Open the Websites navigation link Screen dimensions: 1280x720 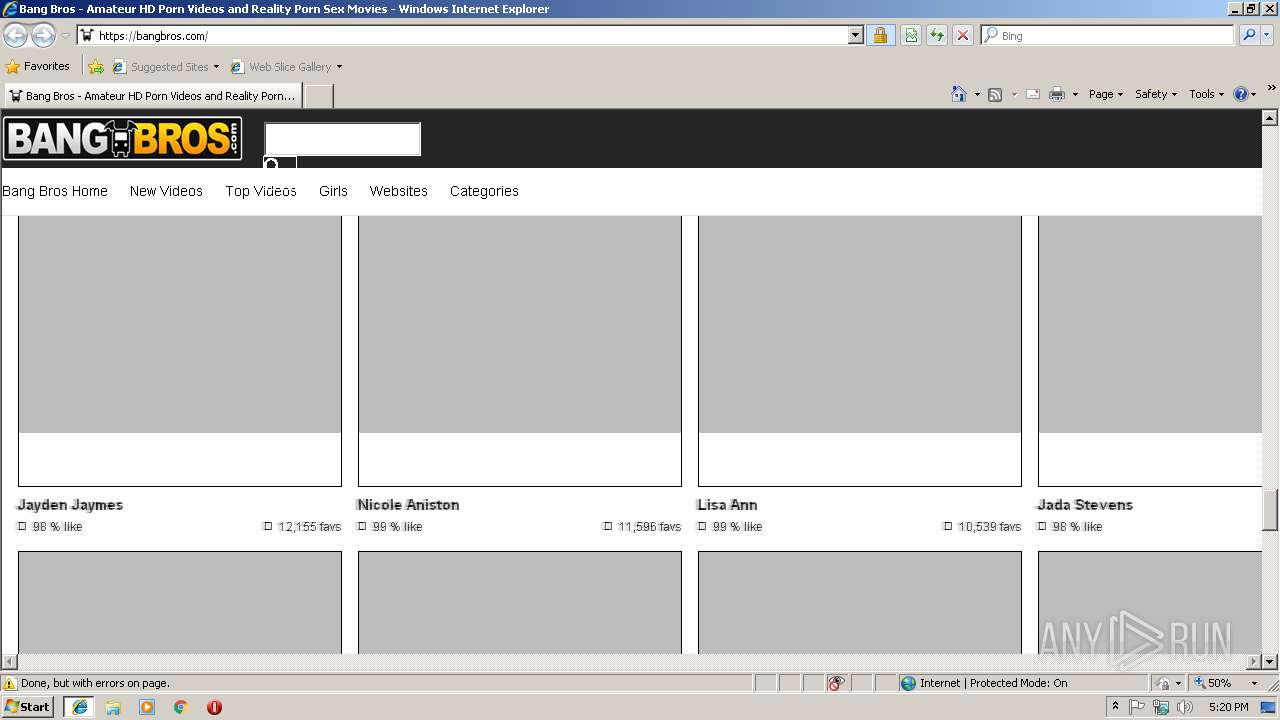[x=398, y=191]
